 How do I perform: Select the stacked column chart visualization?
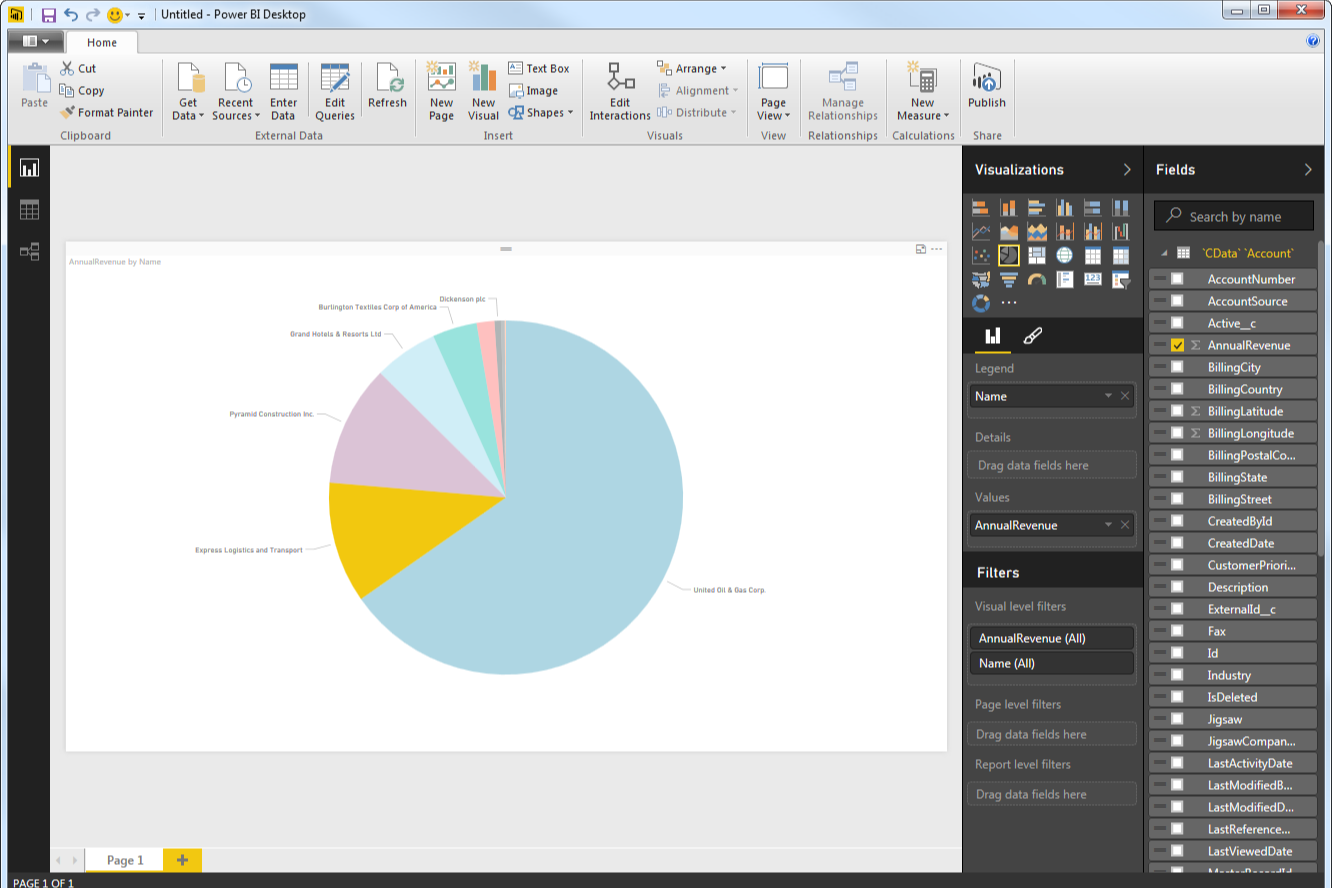pyautogui.click(x=1009, y=208)
